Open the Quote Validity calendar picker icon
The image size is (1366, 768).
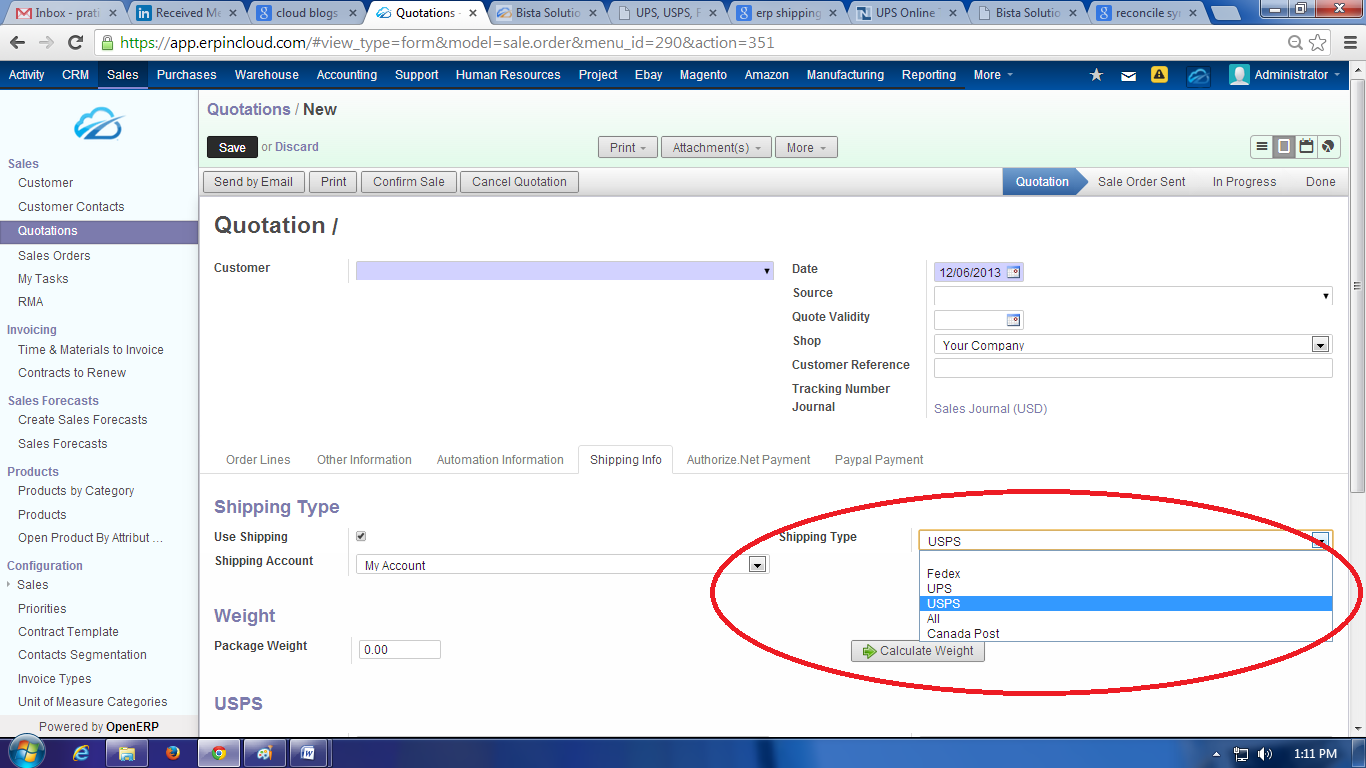click(1013, 320)
